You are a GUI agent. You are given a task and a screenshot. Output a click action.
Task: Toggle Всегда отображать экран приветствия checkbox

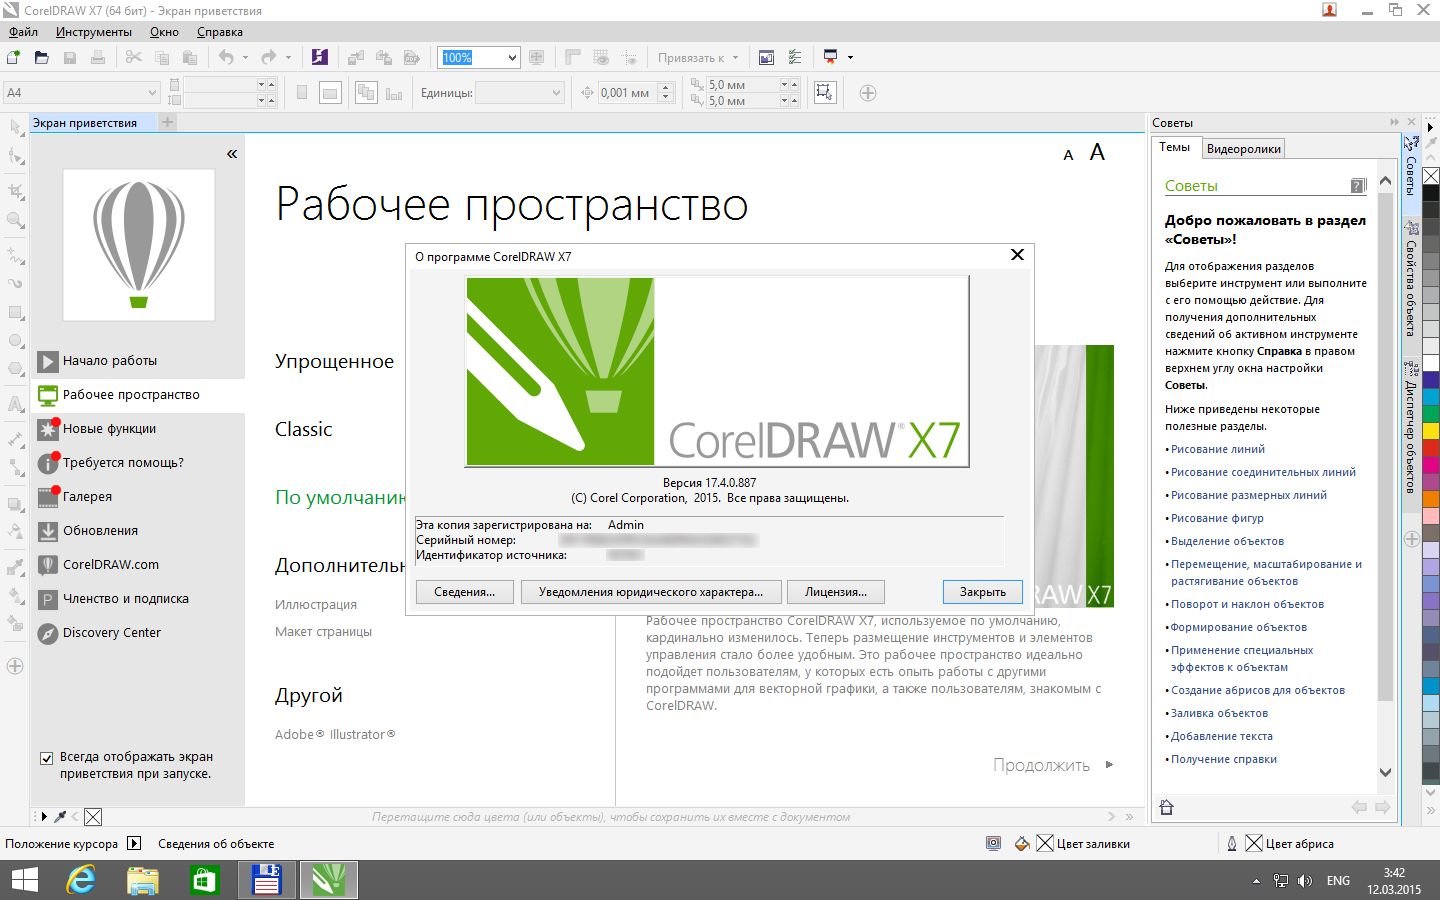pos(46,758)
